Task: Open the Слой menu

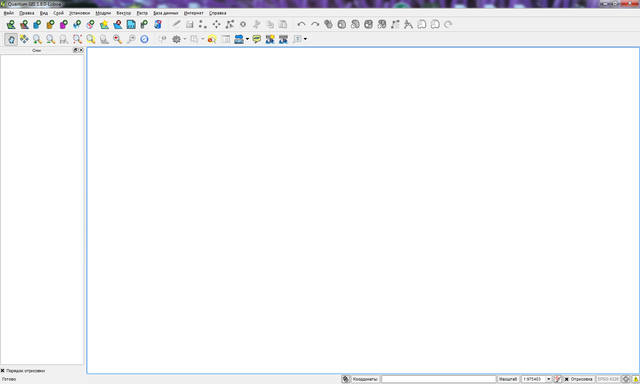Action: point(58,13)
